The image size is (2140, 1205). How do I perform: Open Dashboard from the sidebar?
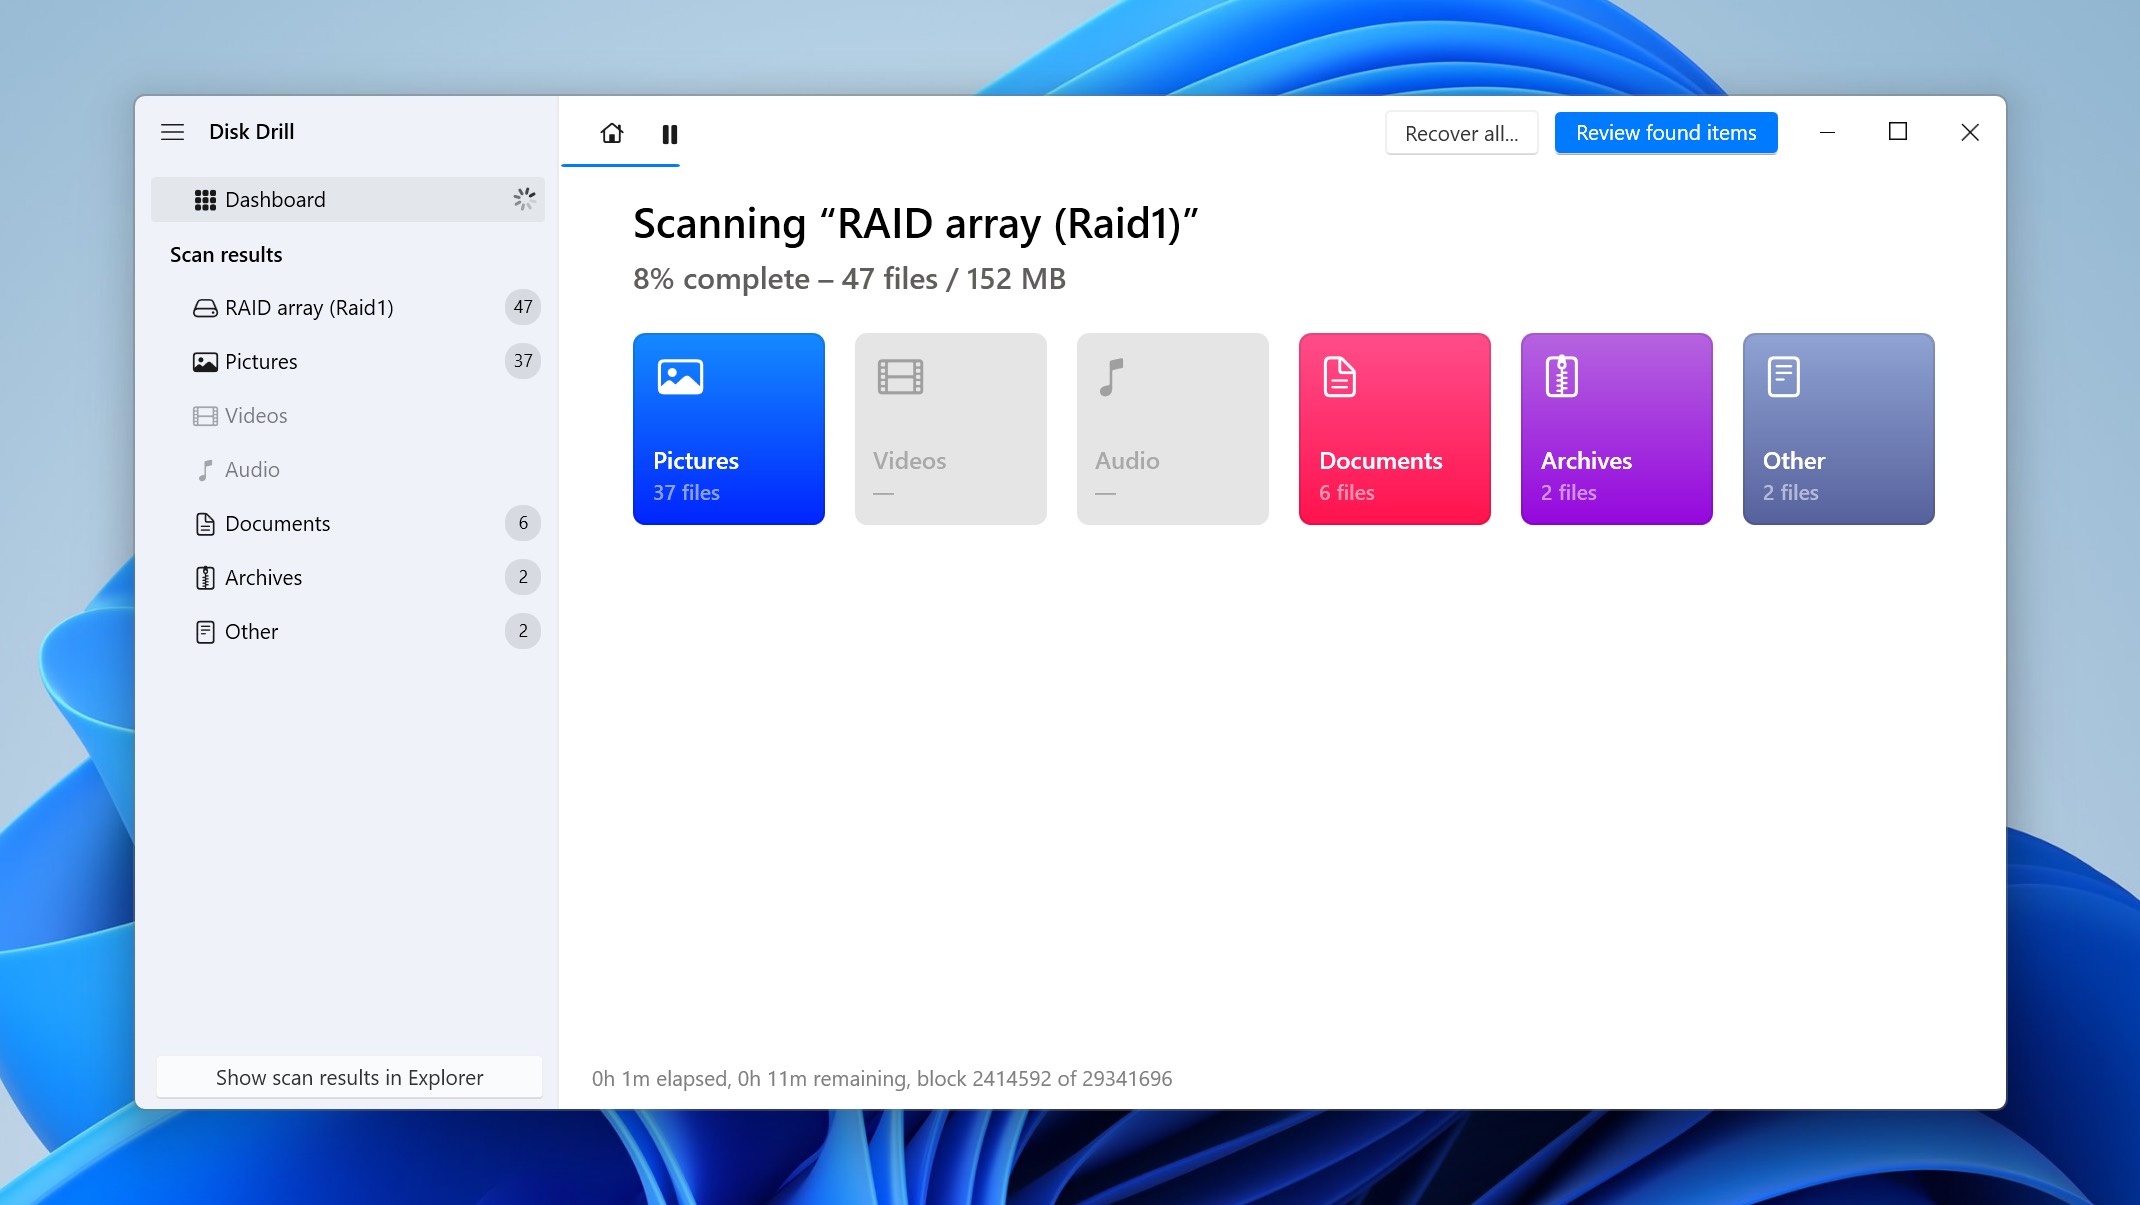click(x=275, y=199)
